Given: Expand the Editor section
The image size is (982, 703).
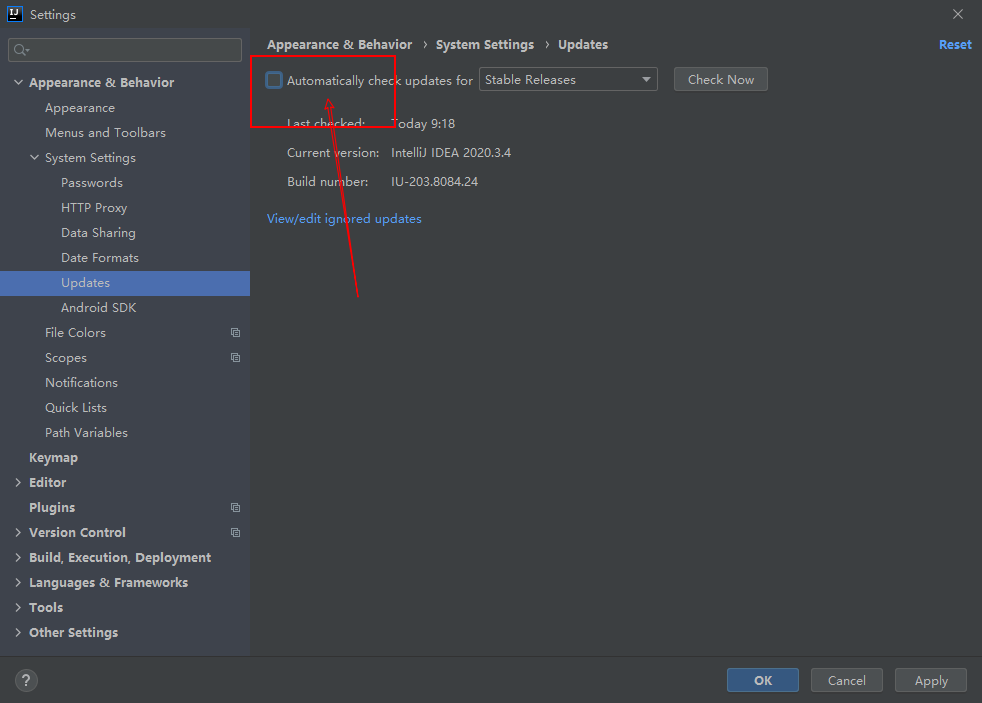Looking at the screenshot, I should (18, 482).
